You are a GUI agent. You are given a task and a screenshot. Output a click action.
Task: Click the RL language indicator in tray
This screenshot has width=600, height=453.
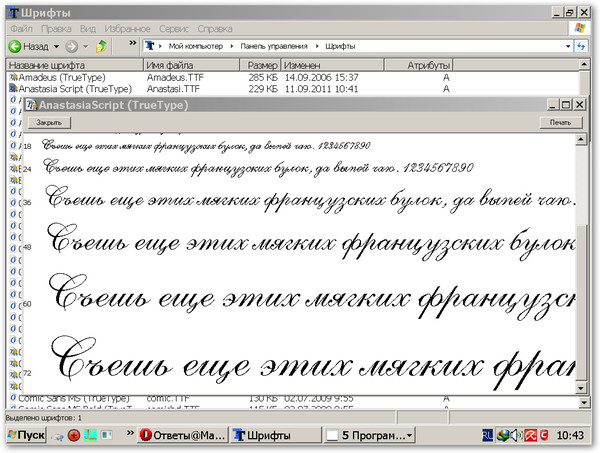[487, 436]
